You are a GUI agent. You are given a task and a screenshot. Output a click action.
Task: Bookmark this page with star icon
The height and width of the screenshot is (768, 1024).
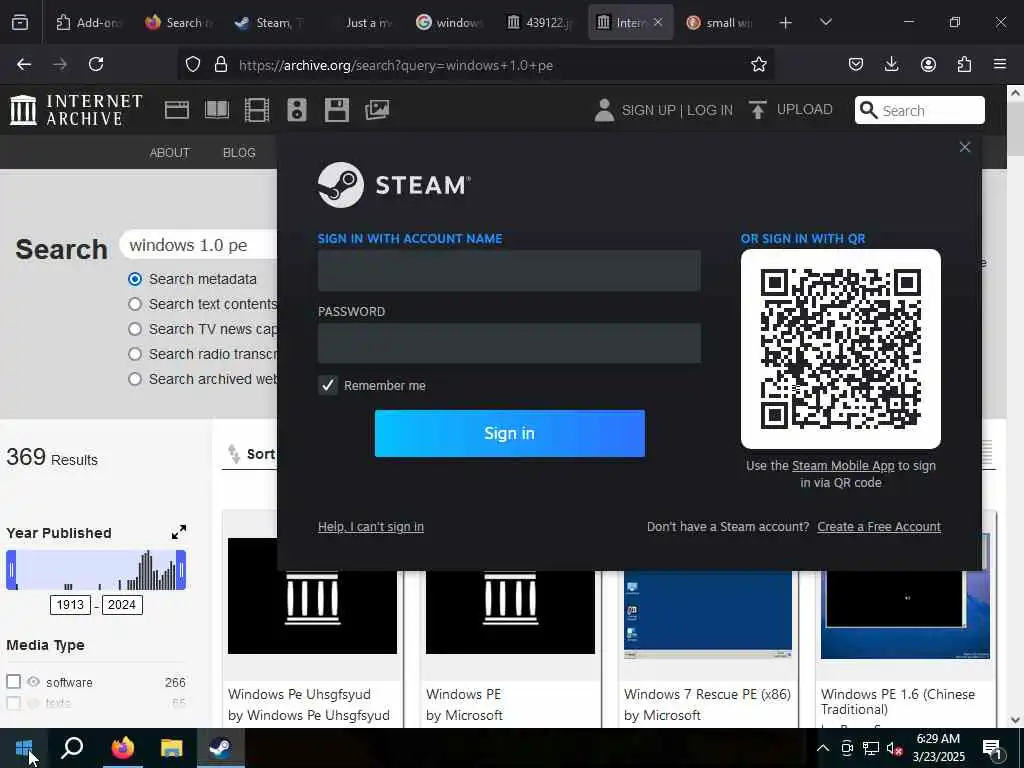pos(758,64)
